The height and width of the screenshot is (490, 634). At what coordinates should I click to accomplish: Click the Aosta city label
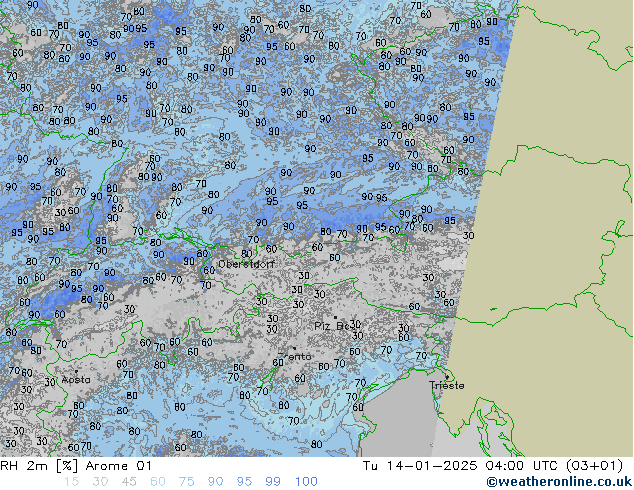coord(76,380)
